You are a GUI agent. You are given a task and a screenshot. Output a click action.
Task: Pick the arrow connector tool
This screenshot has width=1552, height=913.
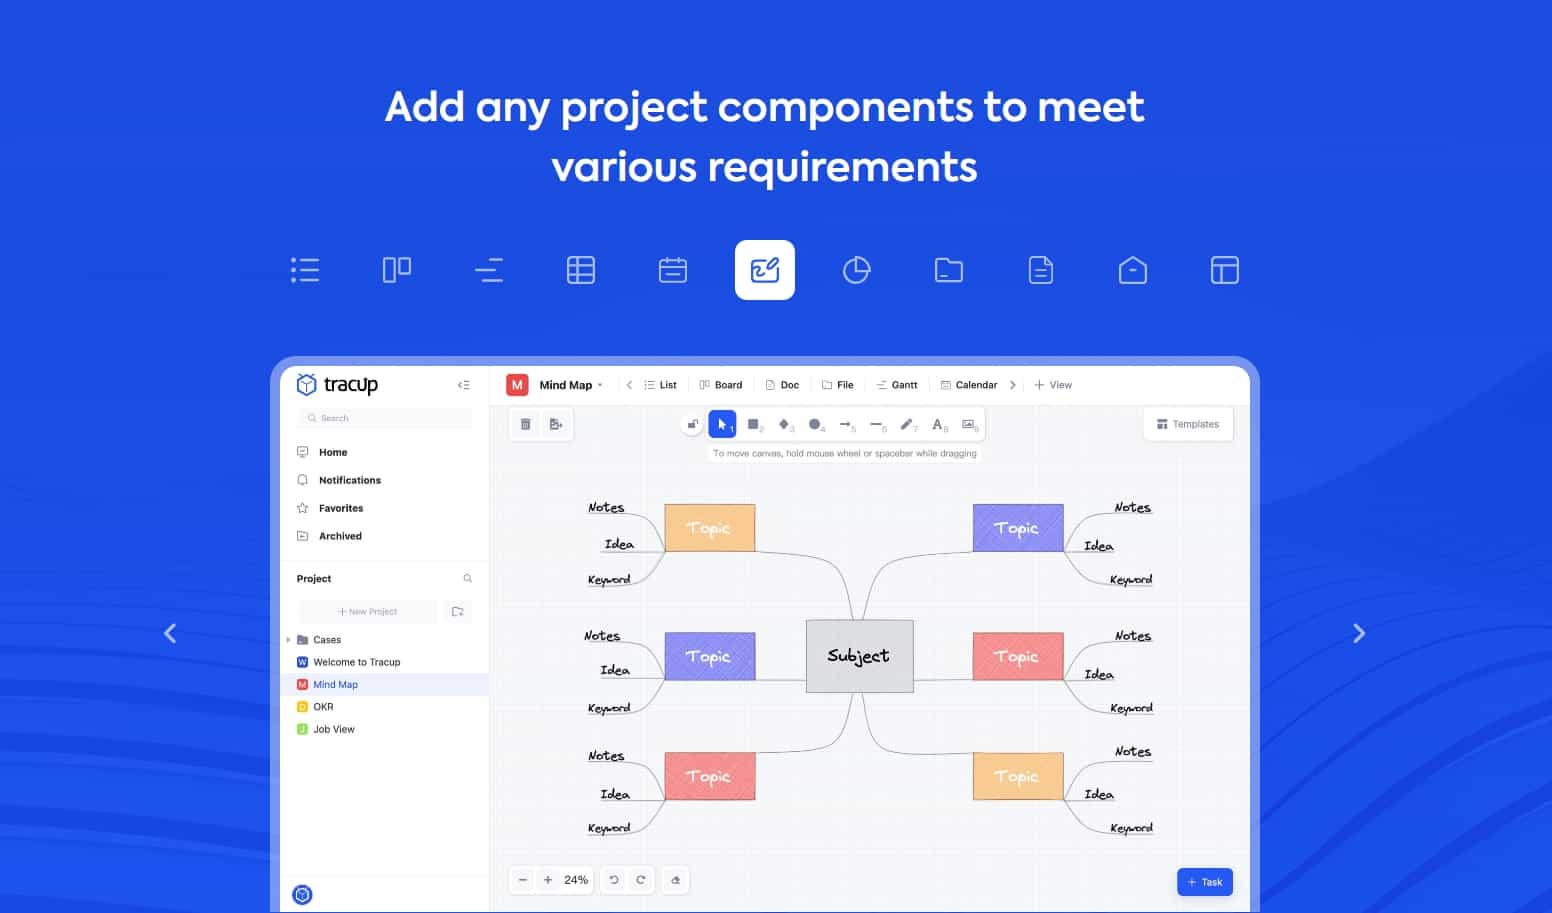tap(846, 424)
